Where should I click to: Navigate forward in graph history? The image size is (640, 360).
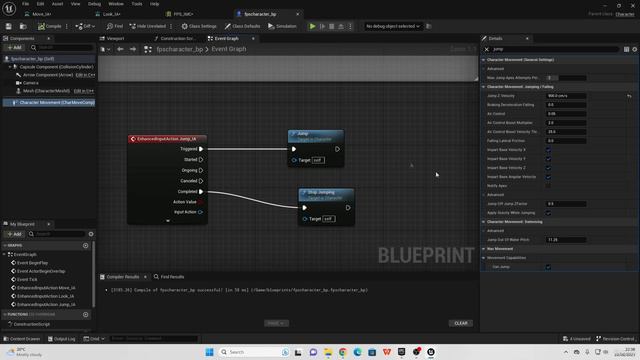[133, 49]
